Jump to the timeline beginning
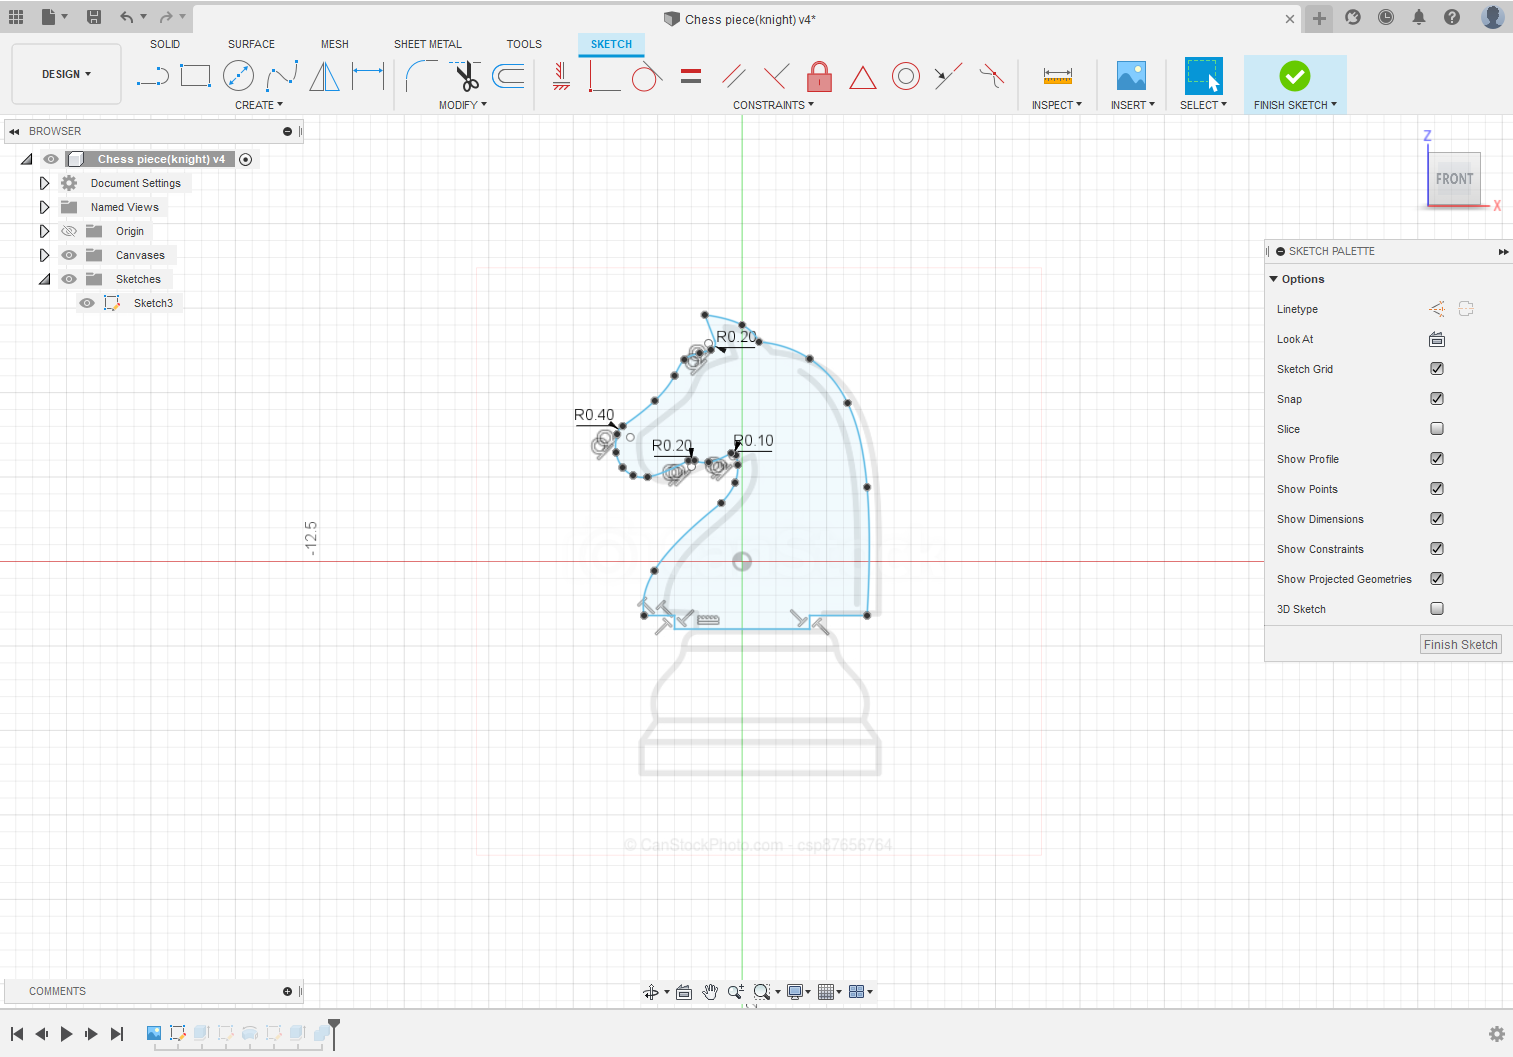This screenshot has height=1057, width=1513. (x=17, y=1034)
